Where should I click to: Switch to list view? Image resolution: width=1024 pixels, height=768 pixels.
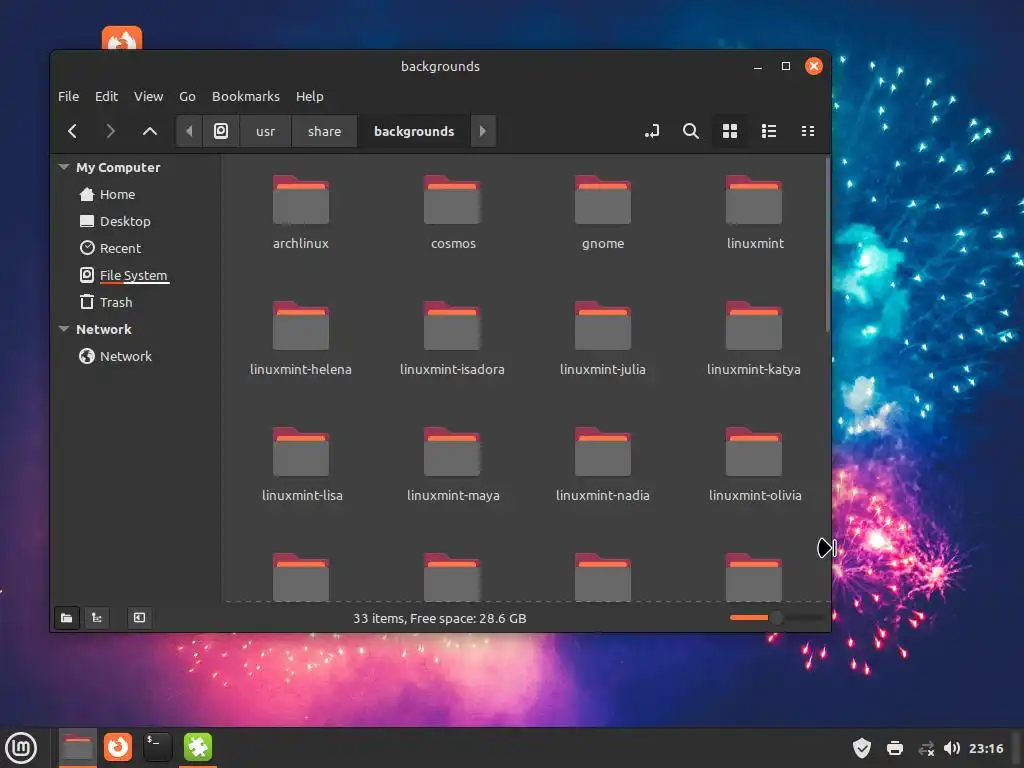pyautogui.click(x=769, y=131)
